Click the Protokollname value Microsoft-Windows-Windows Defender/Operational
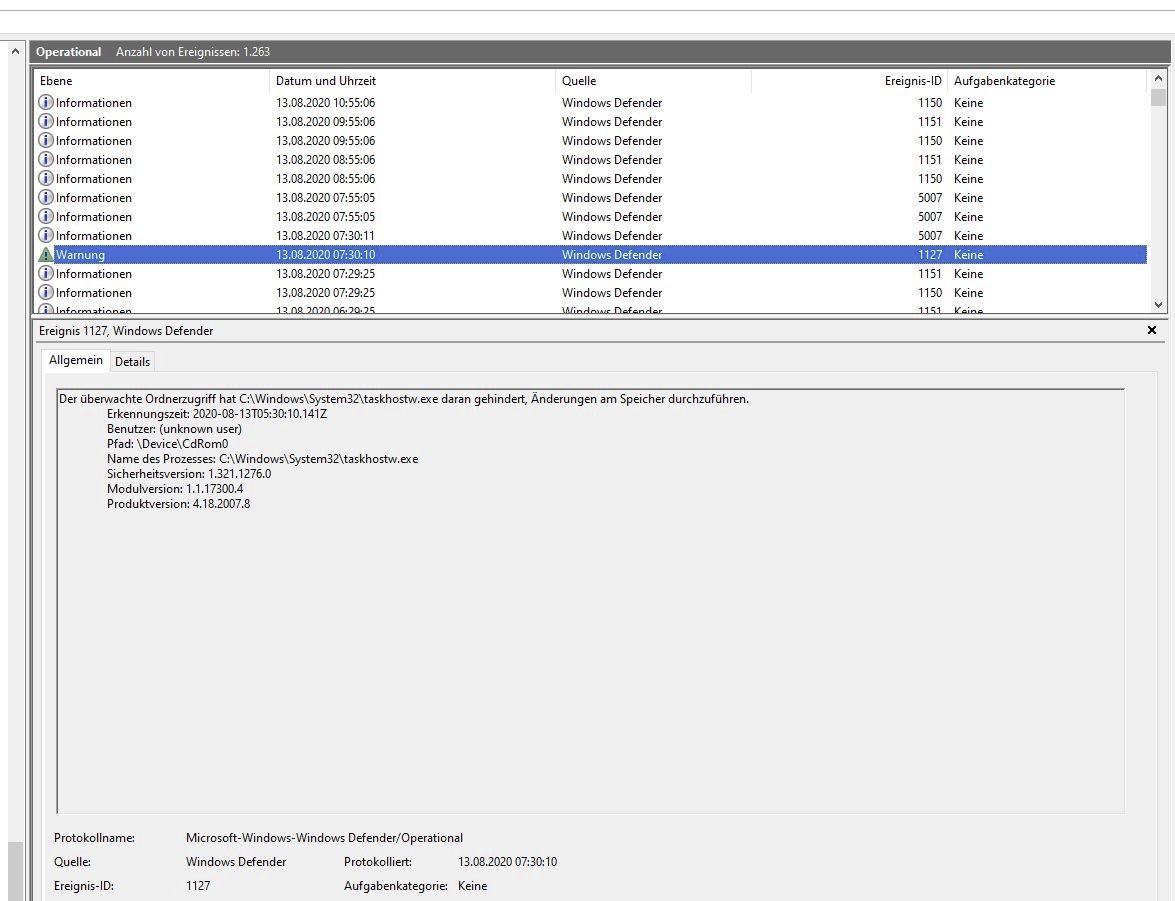 click(x=324, y=838)
